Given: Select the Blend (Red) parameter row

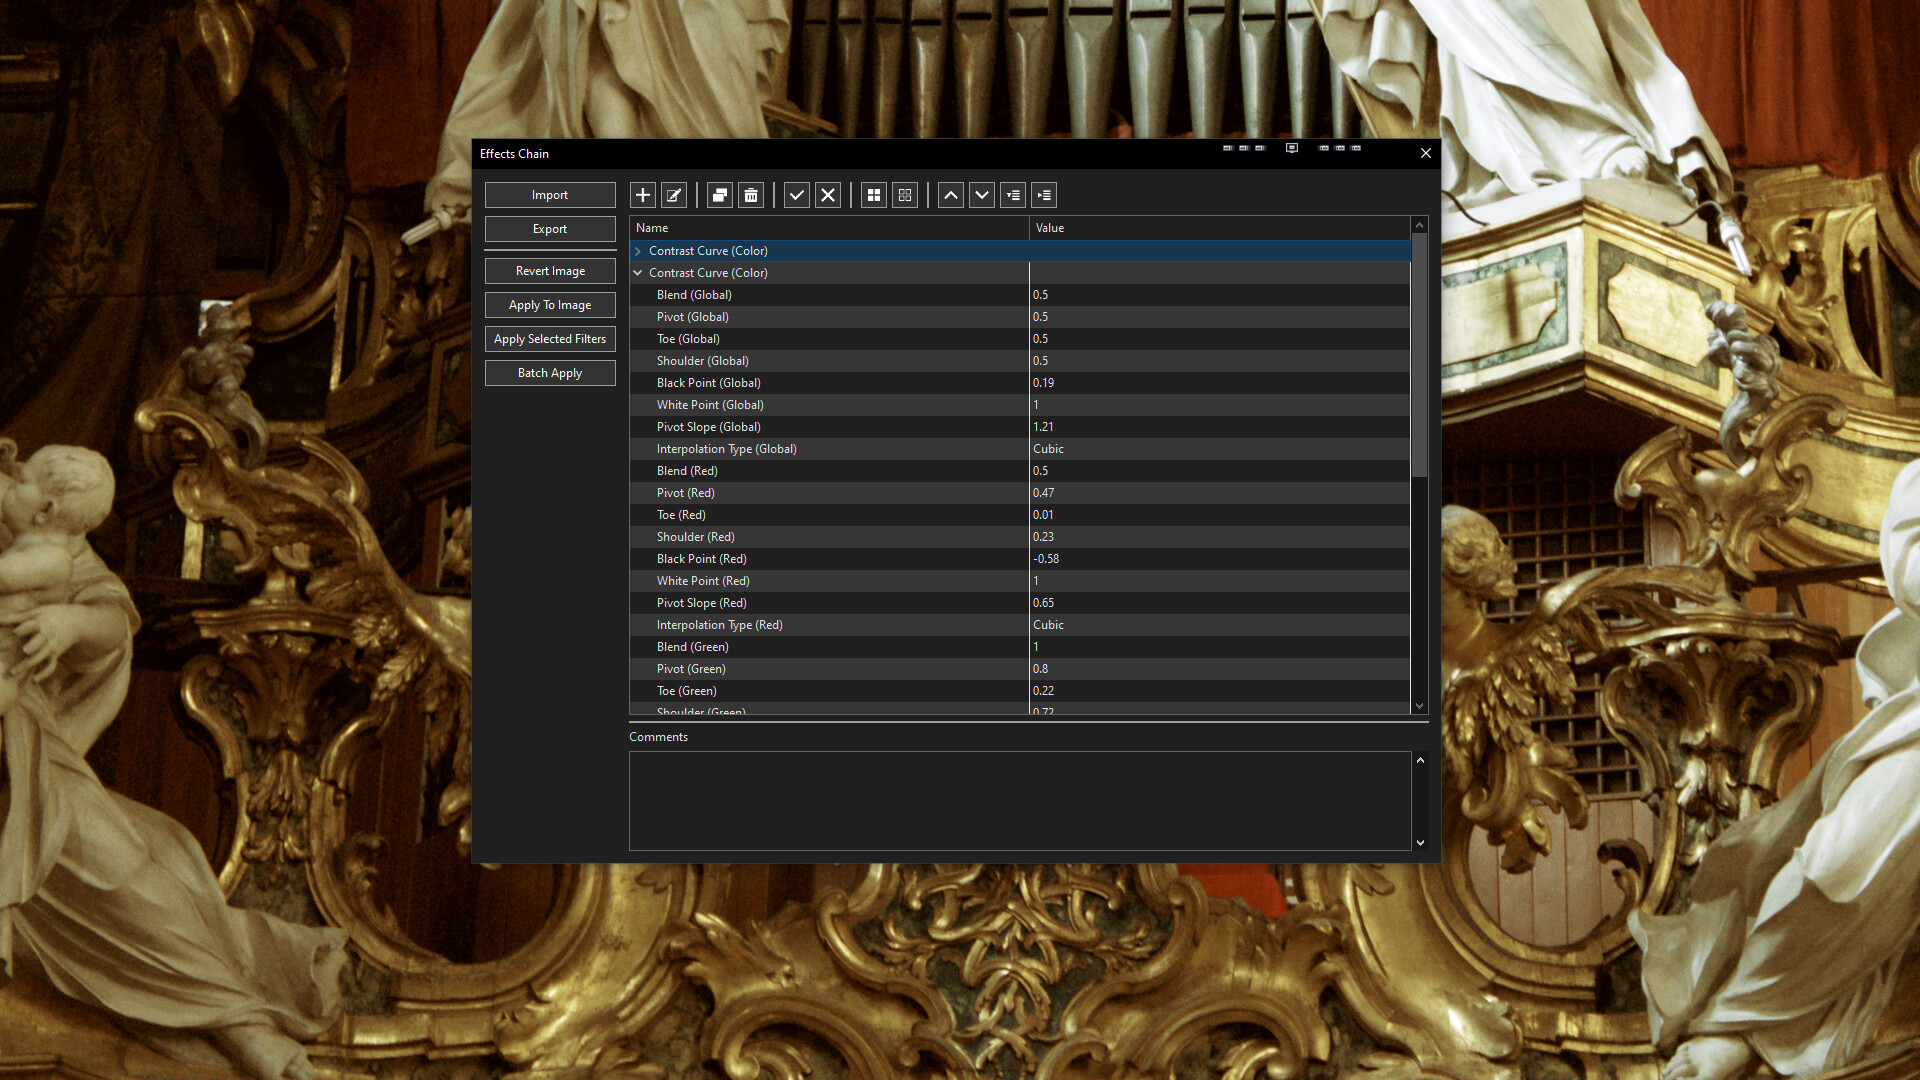Looking at the screenshot, I should 1020,471.
